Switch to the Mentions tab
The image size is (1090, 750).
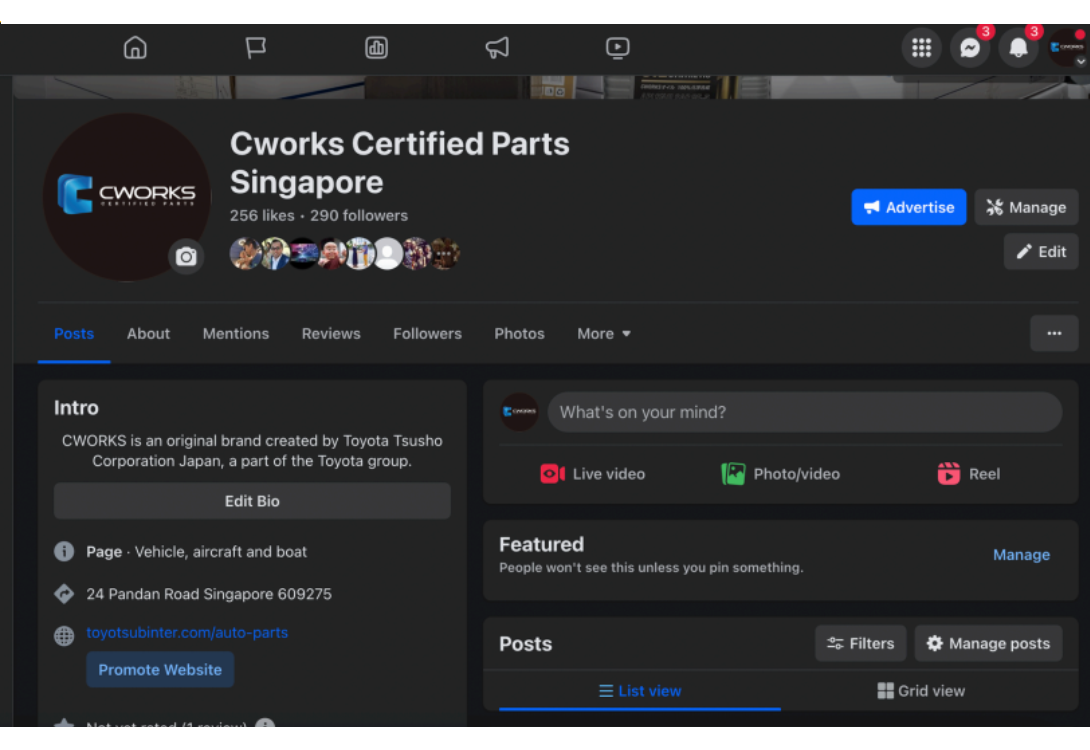point(236,334)
